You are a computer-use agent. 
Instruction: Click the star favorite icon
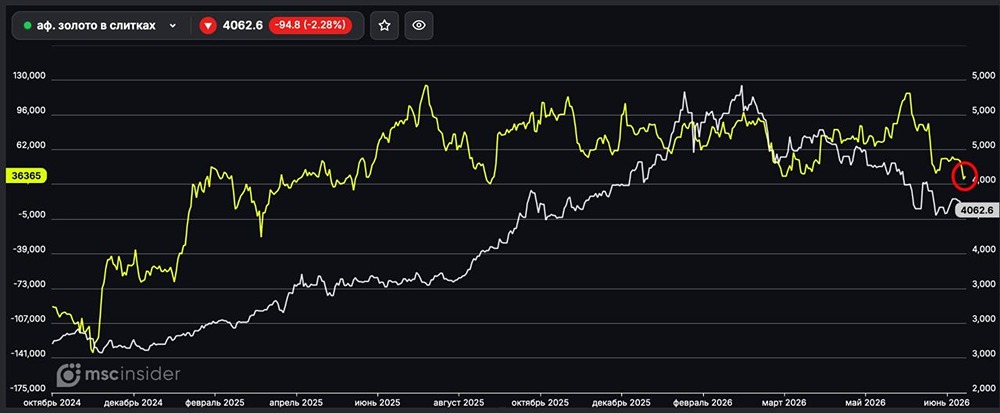tap(384, 25)
